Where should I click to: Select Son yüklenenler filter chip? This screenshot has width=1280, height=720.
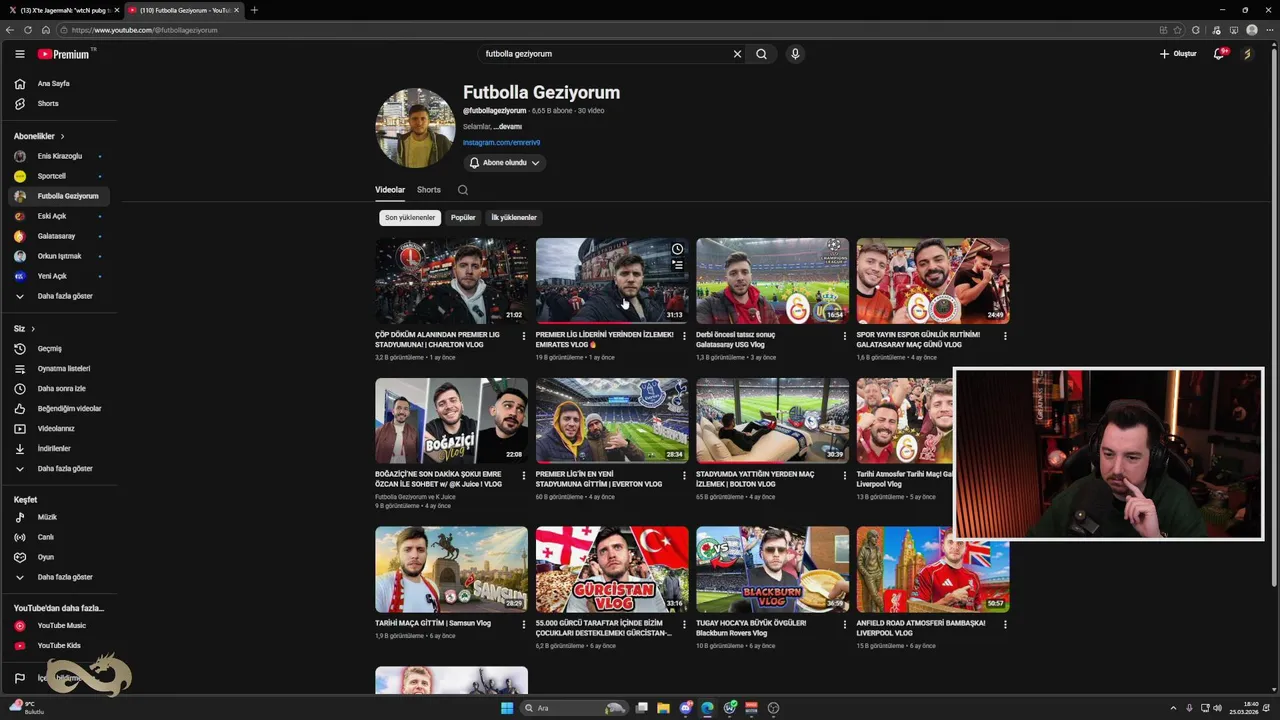tap(410, 217)
